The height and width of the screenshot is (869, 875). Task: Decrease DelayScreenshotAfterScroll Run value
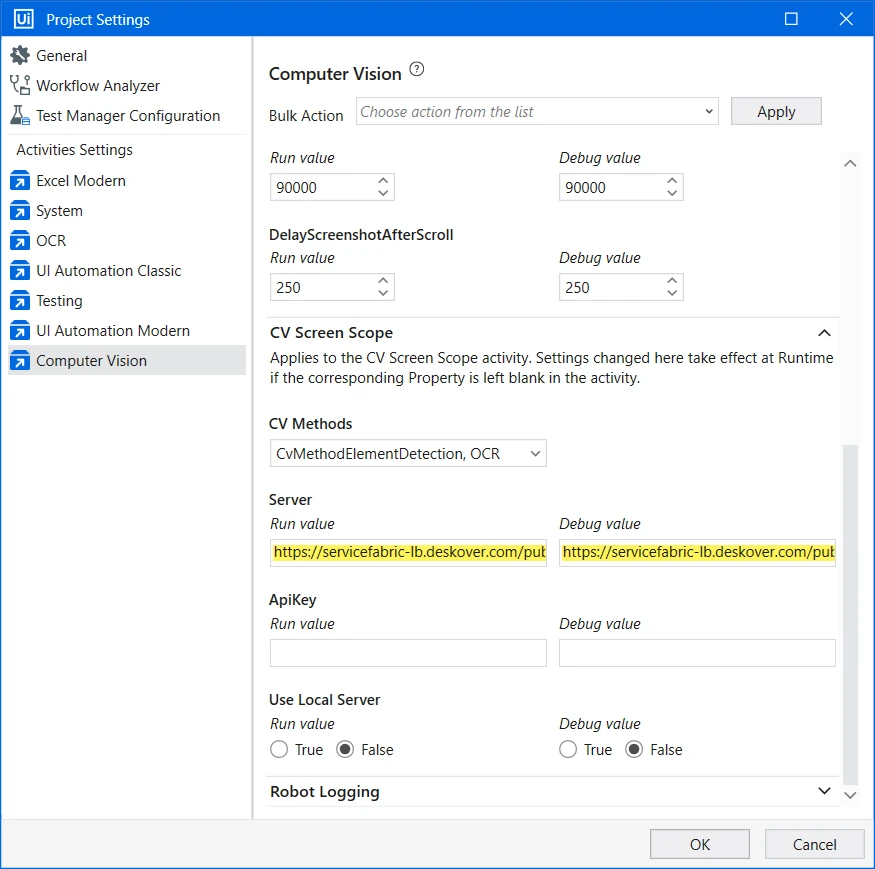coord(383,292)
